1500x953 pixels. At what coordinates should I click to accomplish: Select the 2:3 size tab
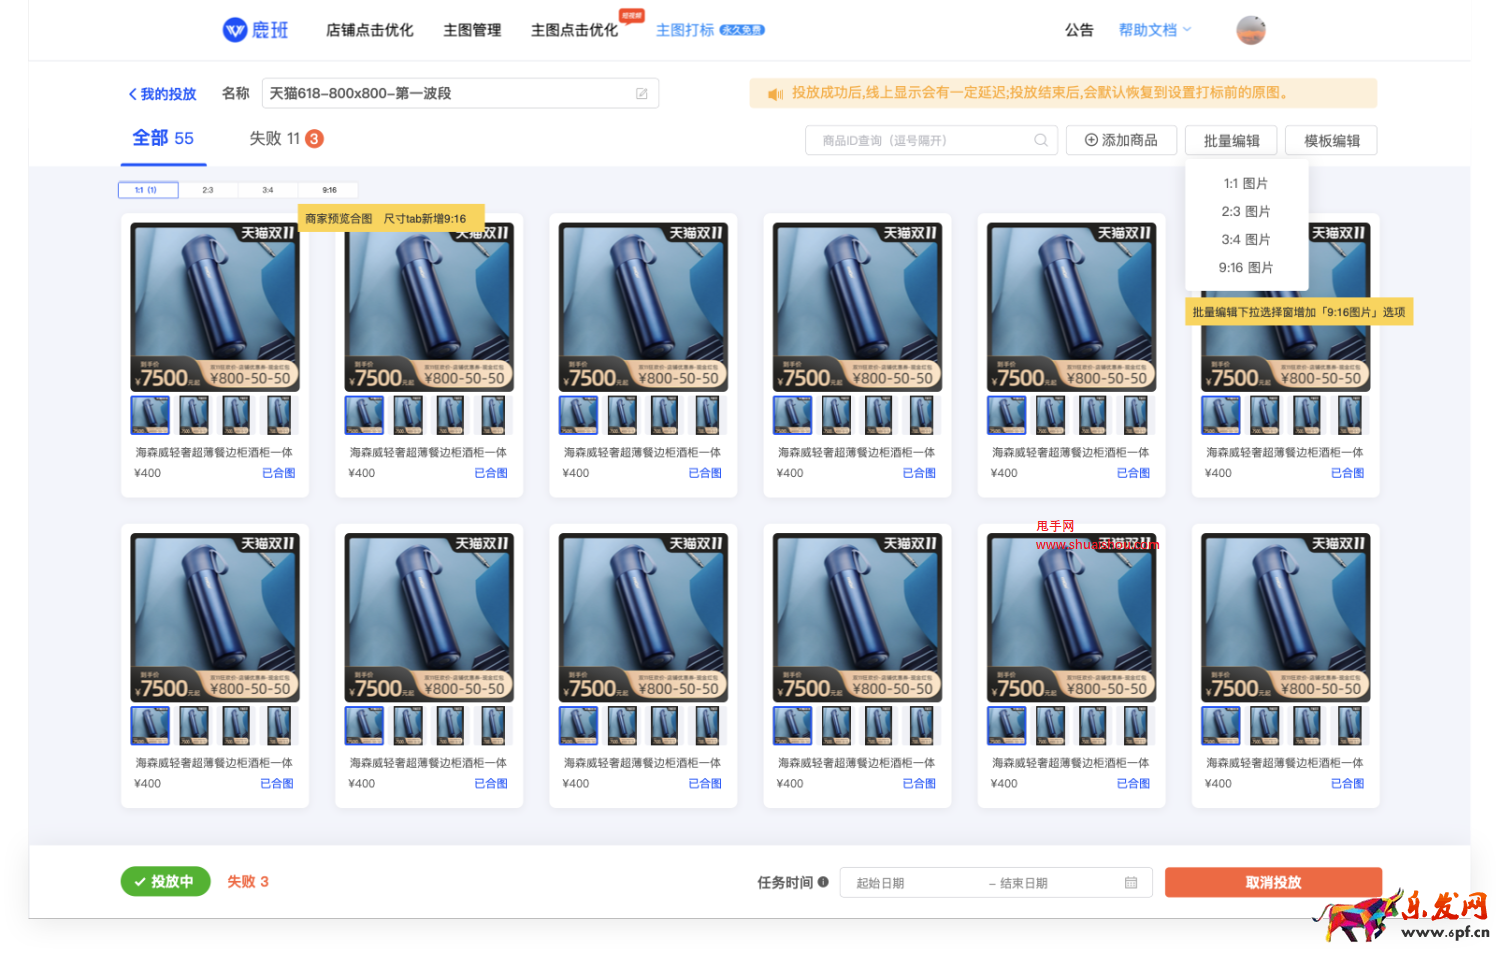pyautogui.click(x=208, y=190)
